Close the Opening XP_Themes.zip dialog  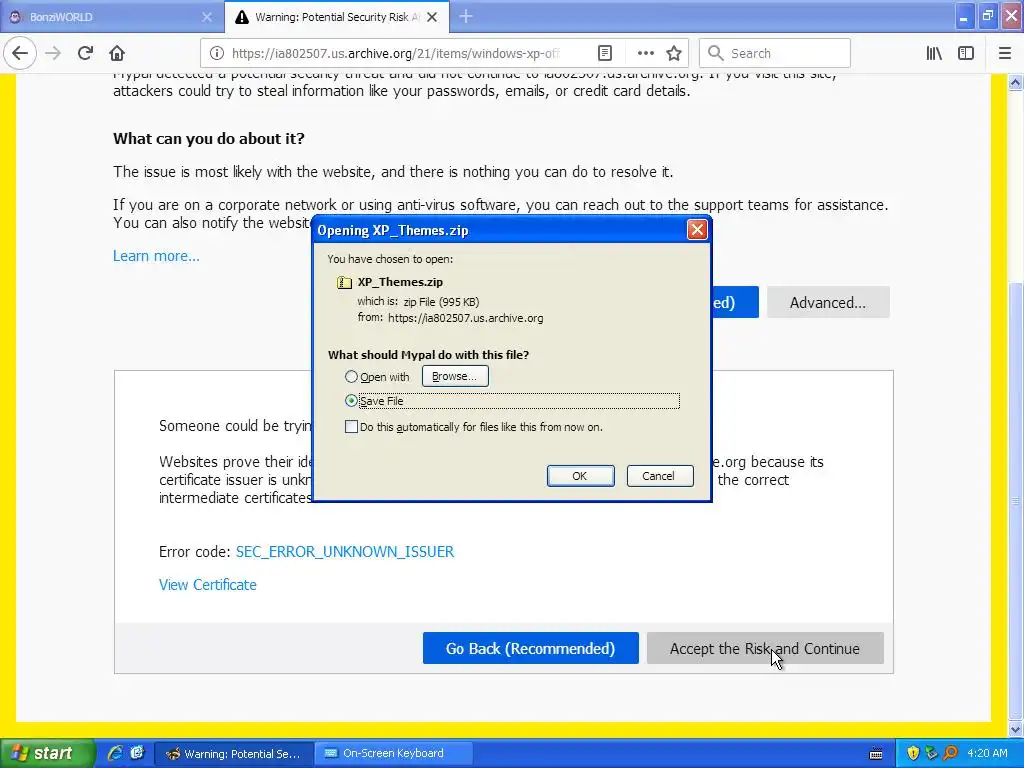[697, 230]
